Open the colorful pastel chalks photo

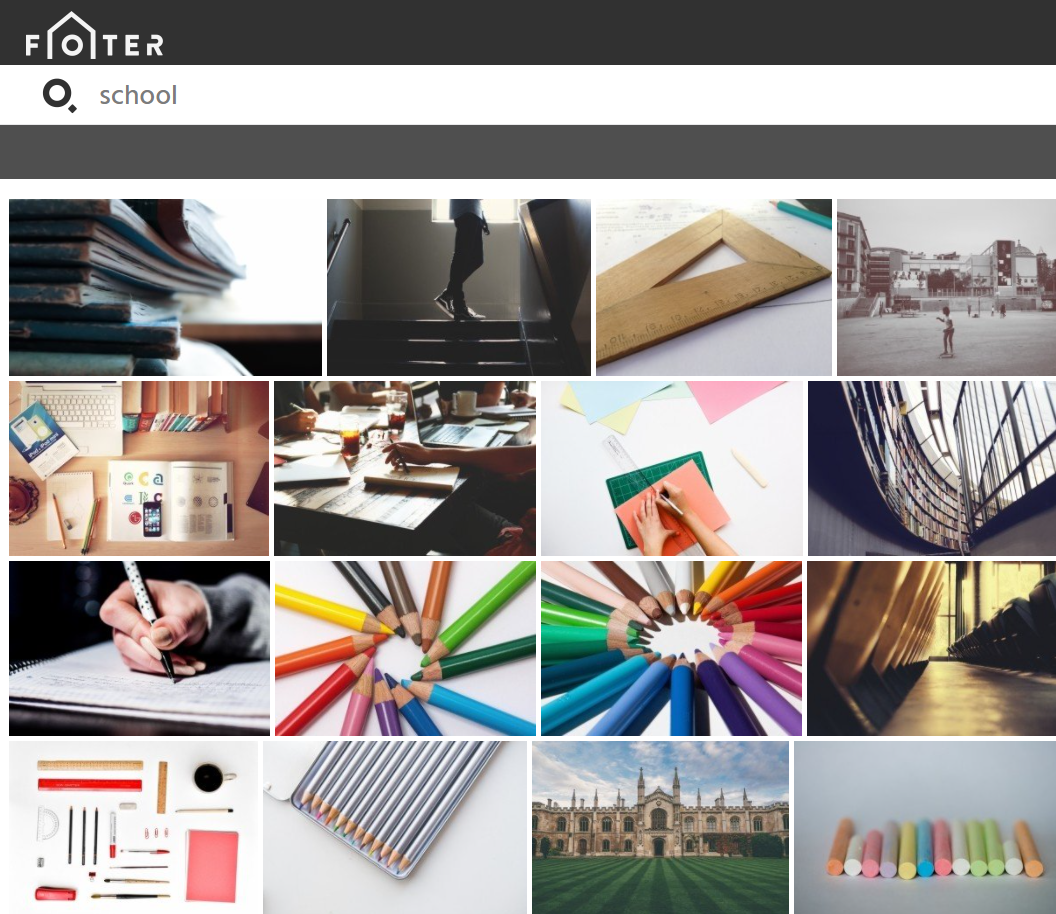925,827
